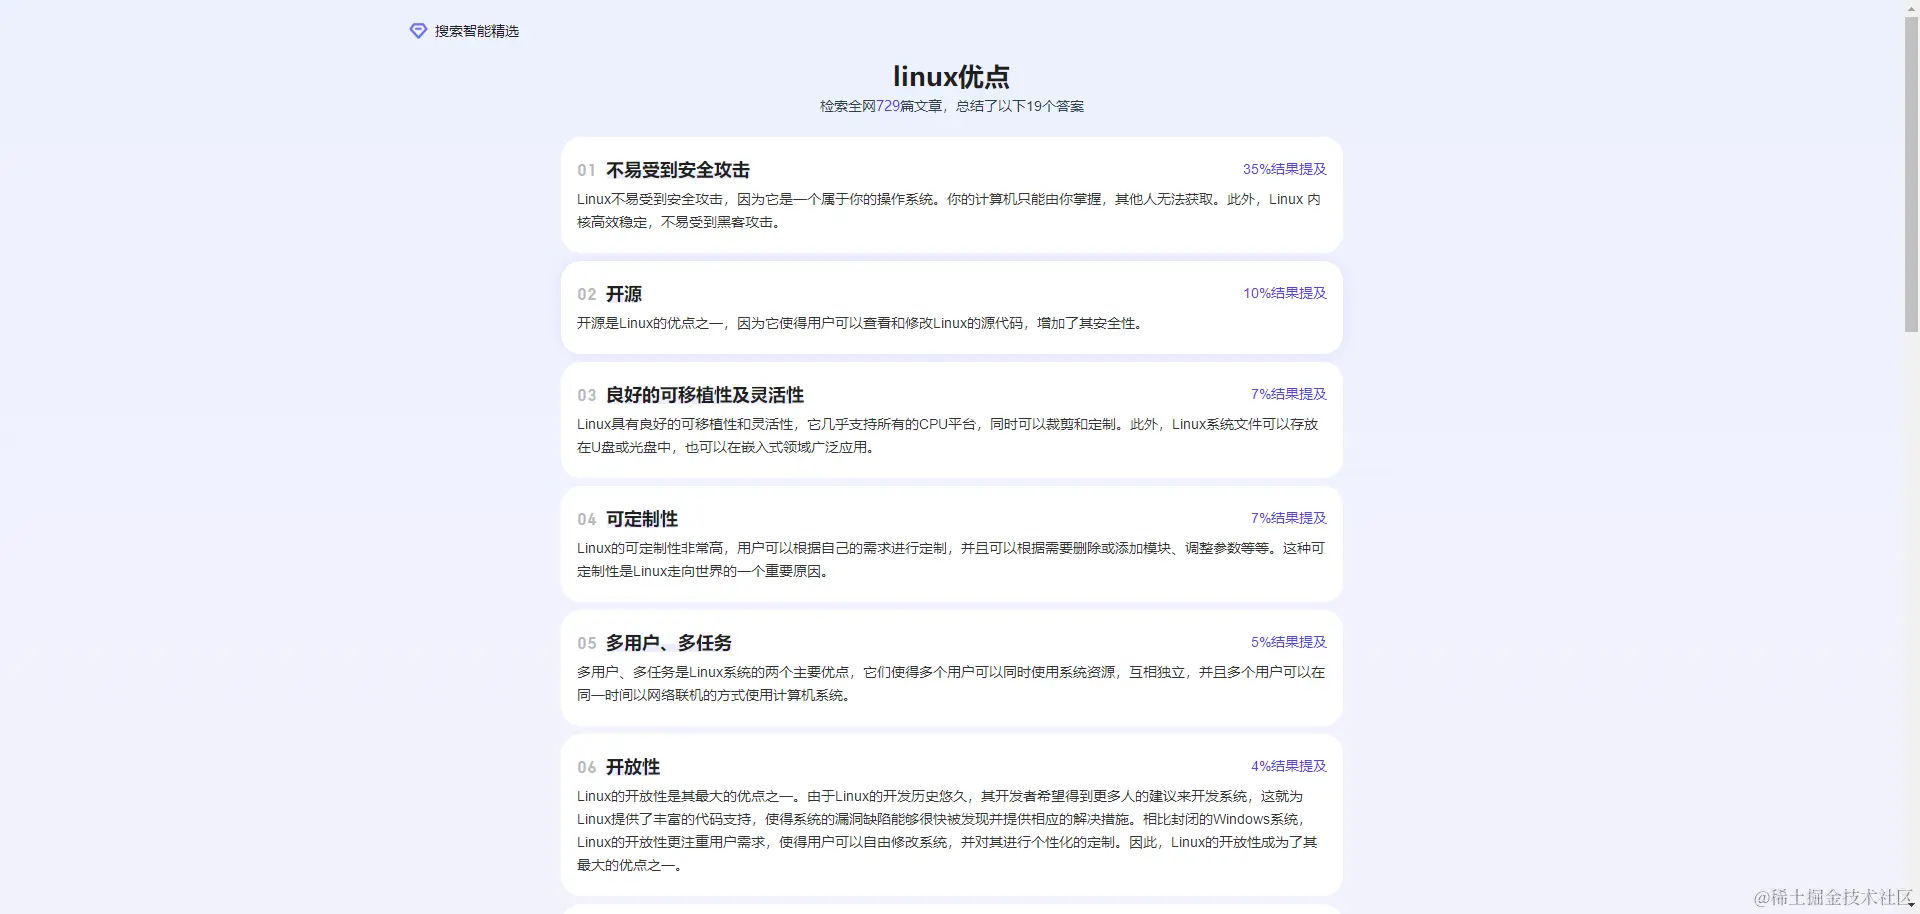Click 10%结果提及 beside the 开源 answer
1920x914 pixels.
pyautogui.click(x=1284, y=294)
